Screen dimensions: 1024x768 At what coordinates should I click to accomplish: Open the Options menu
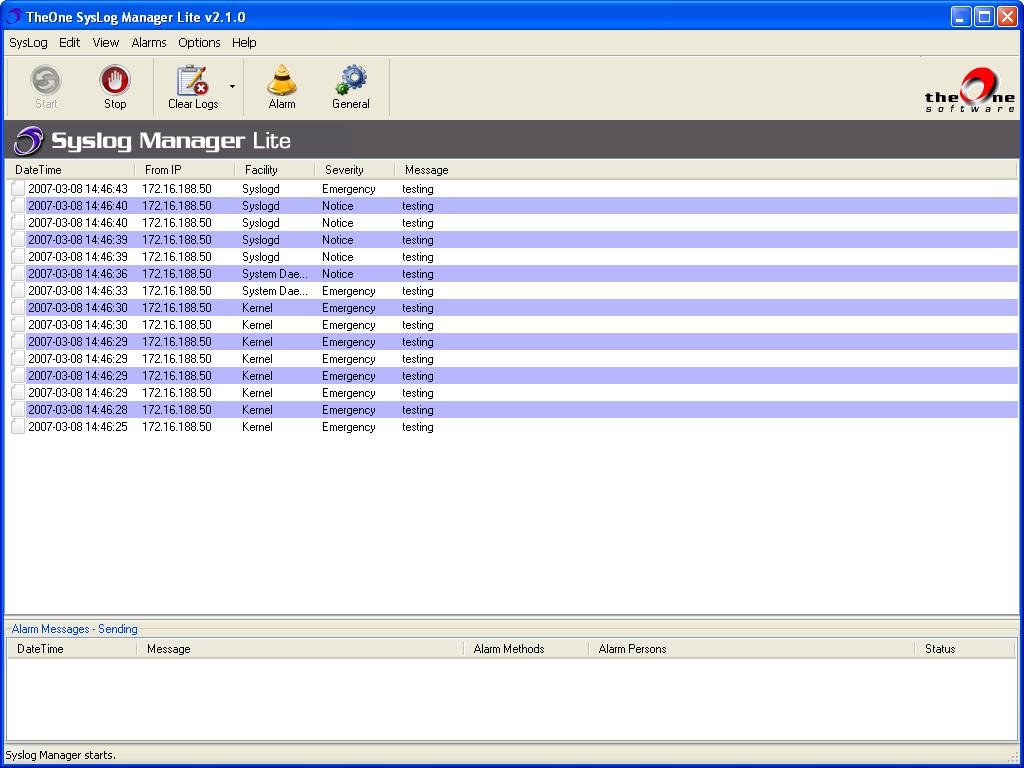point(198,42)
